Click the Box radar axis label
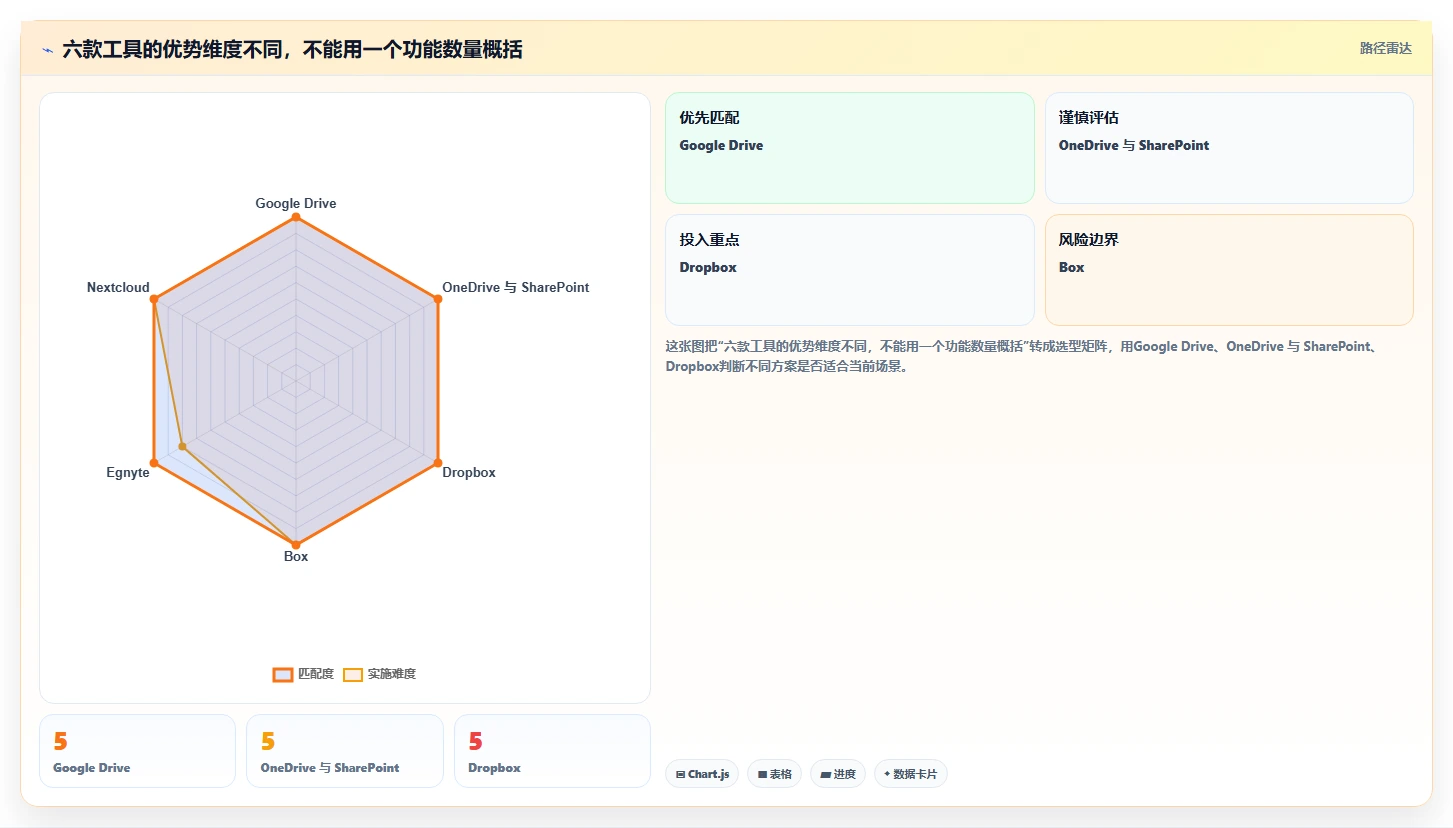 (296, 556)
